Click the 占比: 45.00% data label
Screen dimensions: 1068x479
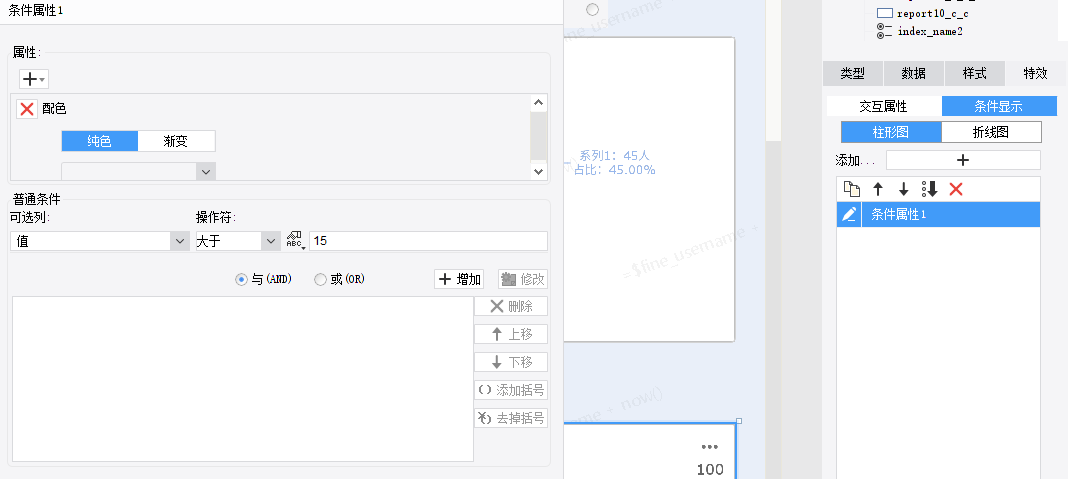615,170
